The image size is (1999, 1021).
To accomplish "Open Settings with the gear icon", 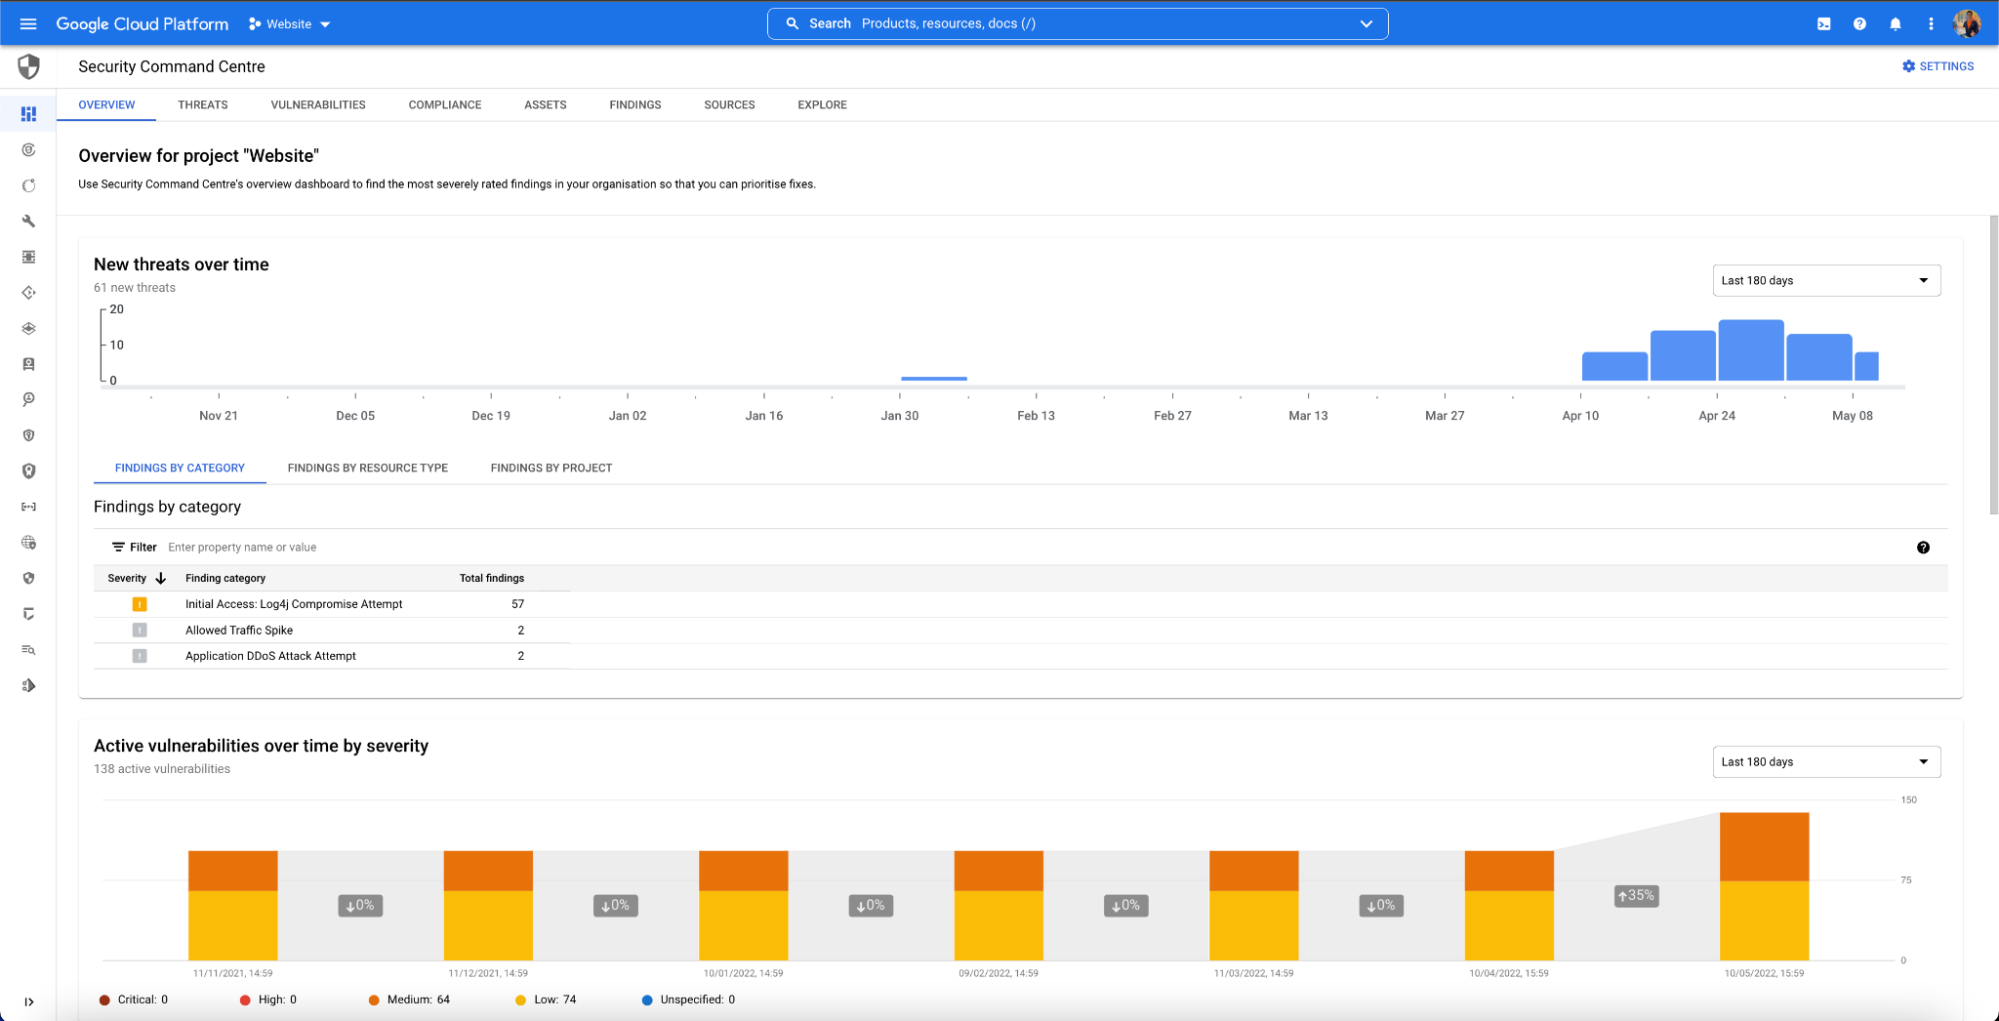I will coord(1938,66).
